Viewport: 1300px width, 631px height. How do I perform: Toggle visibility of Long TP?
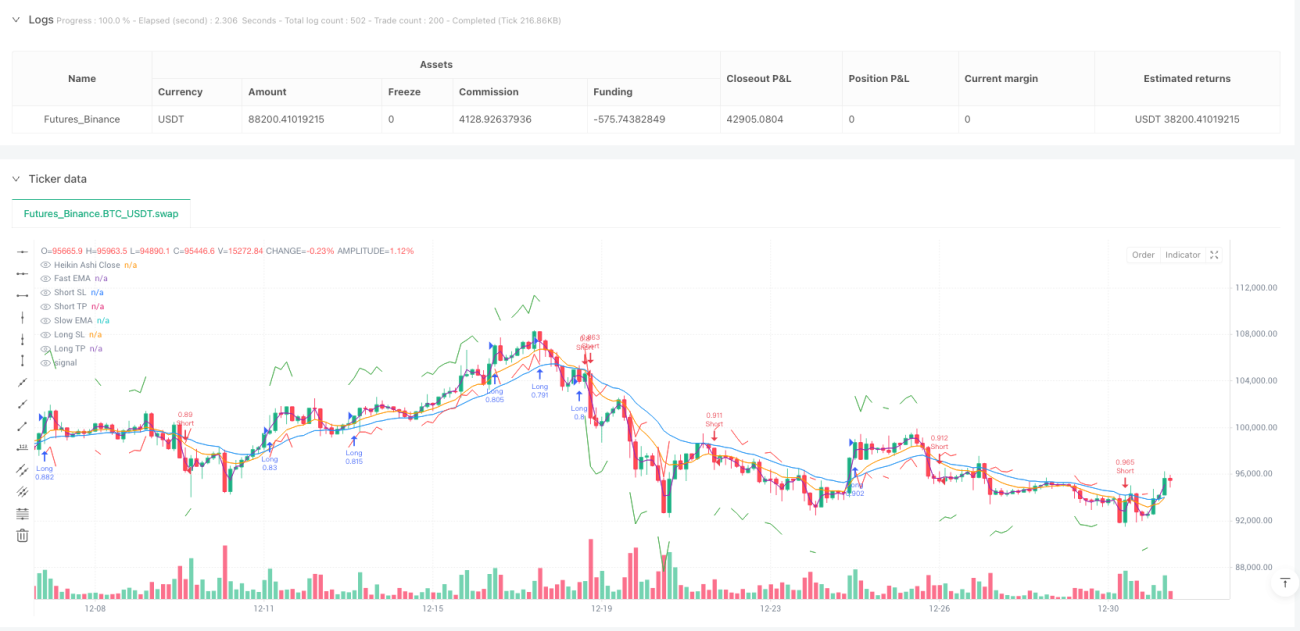[x=45, y=349]
